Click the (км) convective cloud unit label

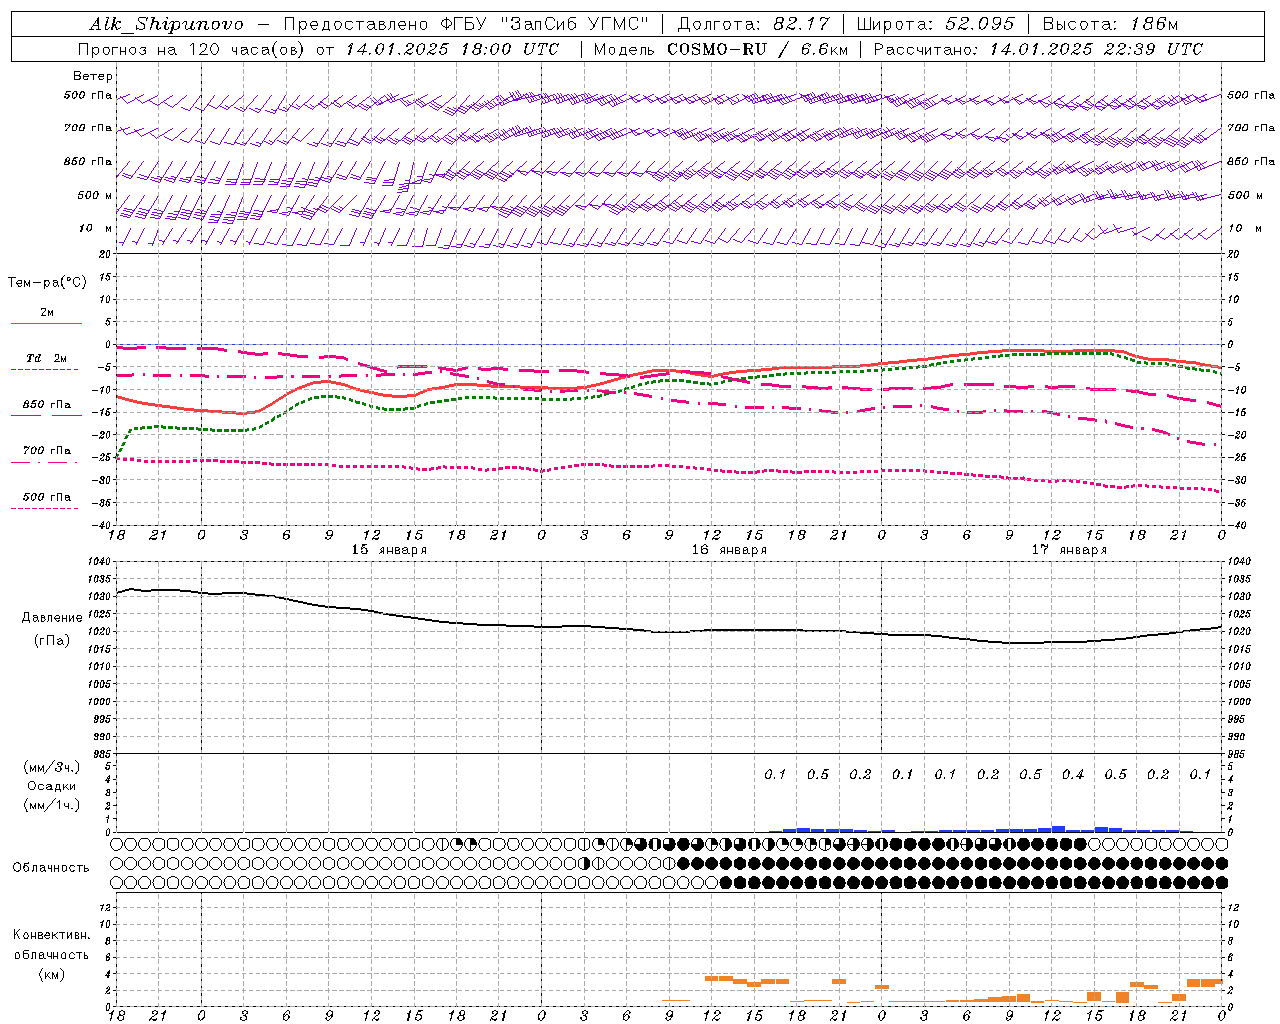(x=51, y=974)
